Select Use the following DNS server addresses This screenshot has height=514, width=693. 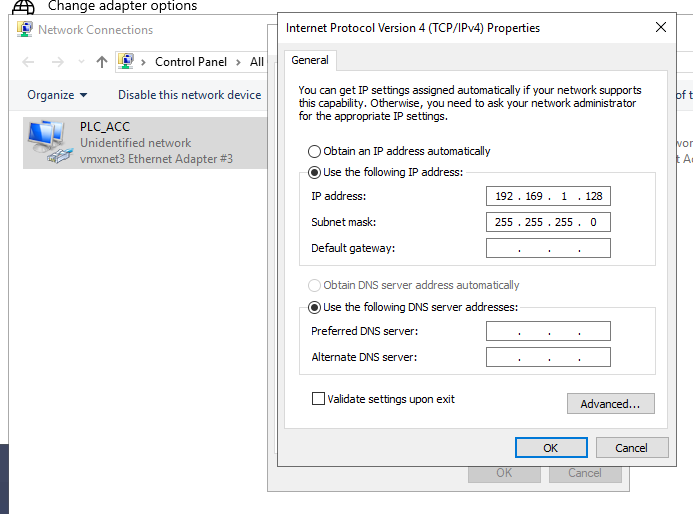(x=315, y=307)
